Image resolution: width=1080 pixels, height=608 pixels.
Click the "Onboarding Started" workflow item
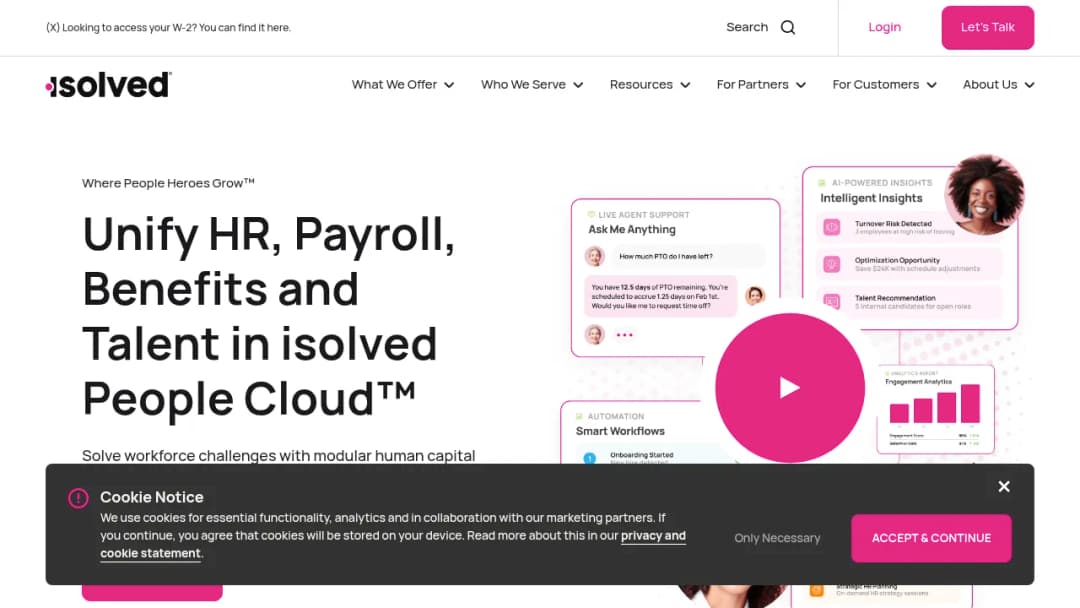[641, 455]
